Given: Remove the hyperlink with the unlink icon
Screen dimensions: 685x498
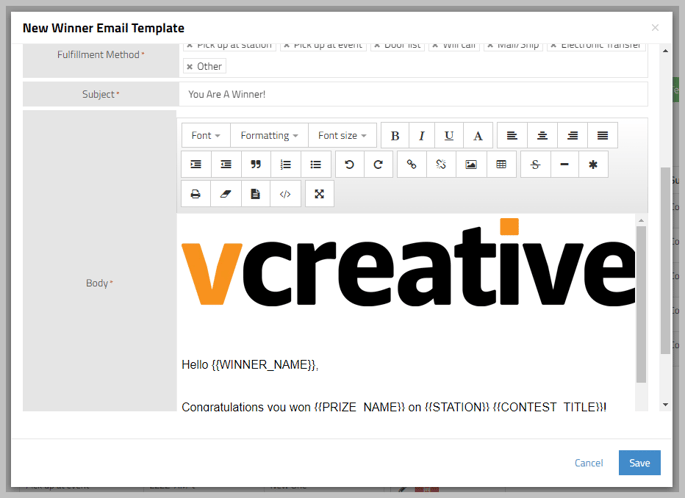Looking at the screenshot, I should 441,164.
